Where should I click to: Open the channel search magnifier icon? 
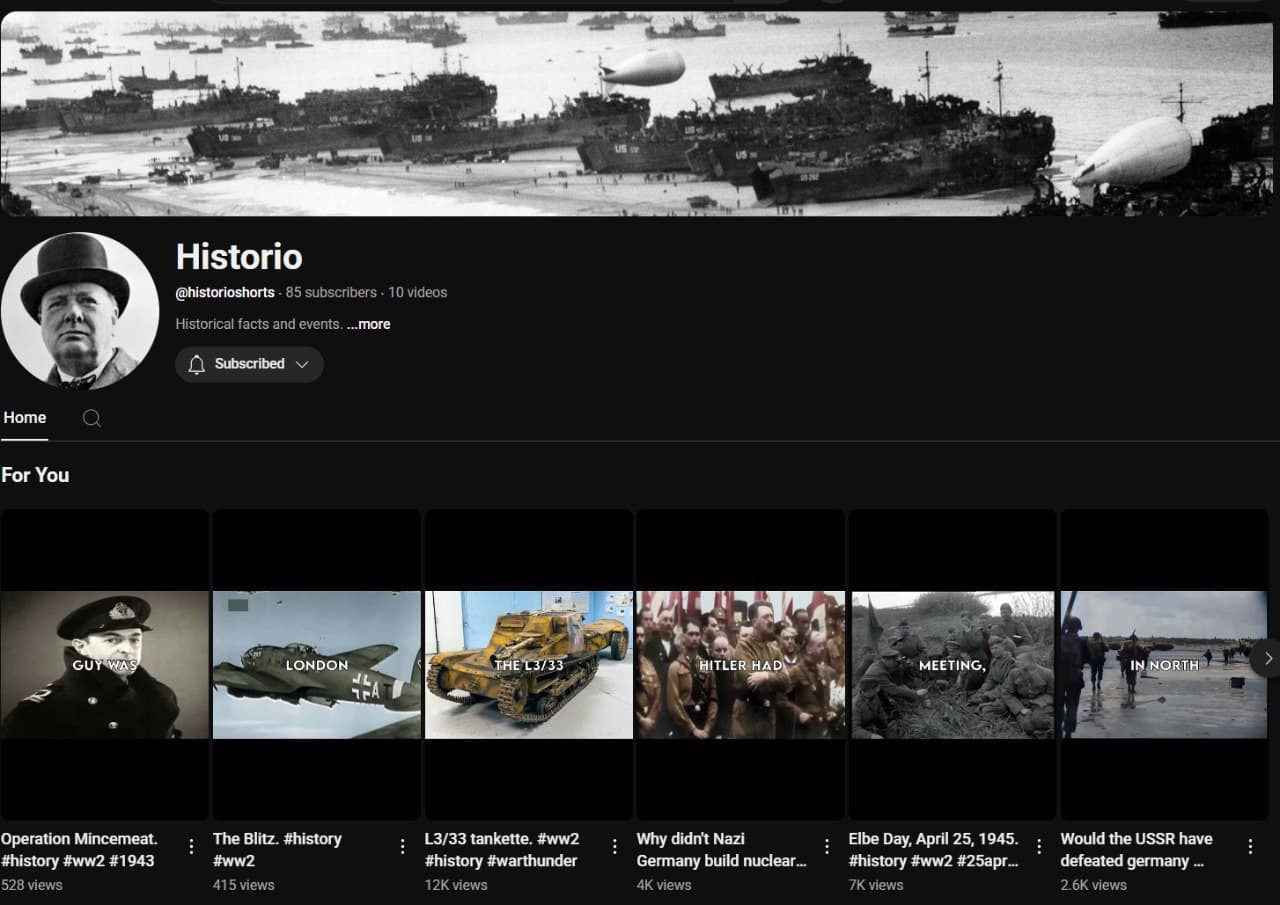tap(92, 418)
